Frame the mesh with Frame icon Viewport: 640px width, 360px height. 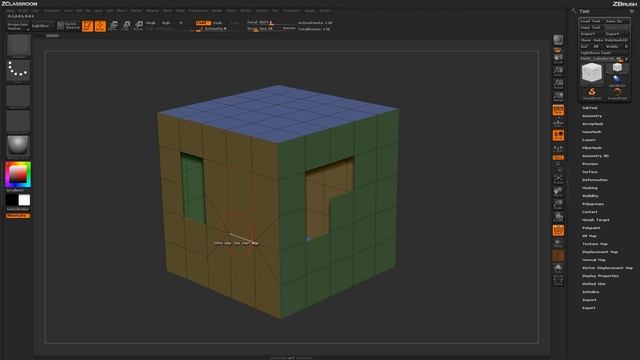(x=558, y=179)
